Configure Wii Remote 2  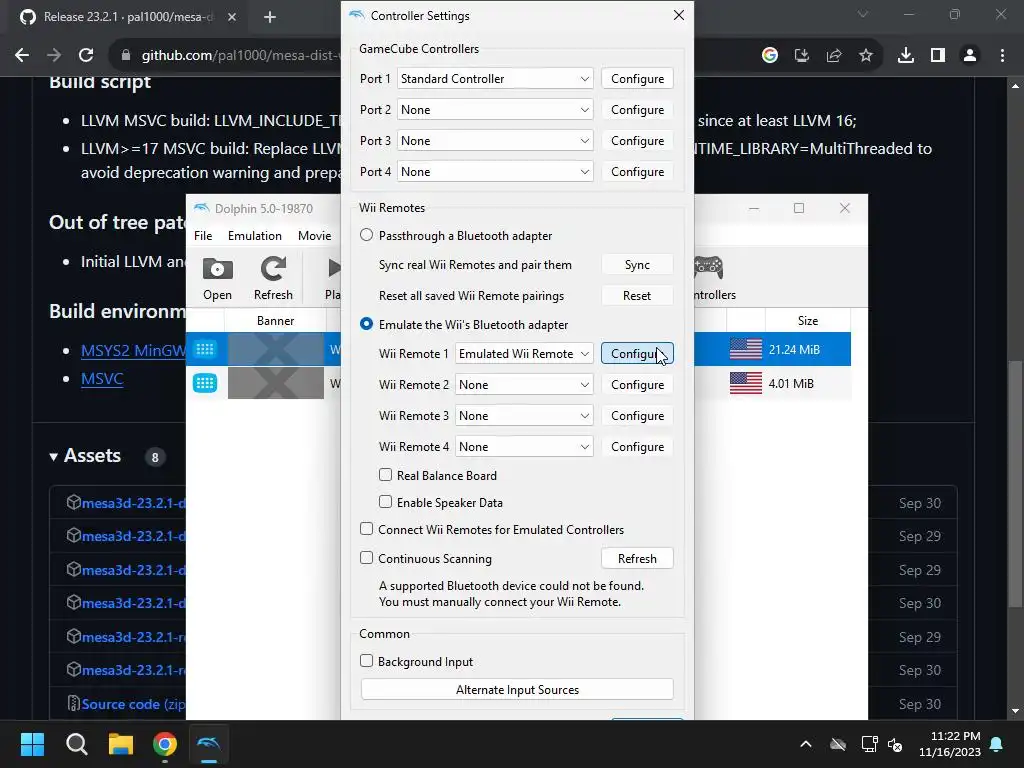[x=637, y=385]
